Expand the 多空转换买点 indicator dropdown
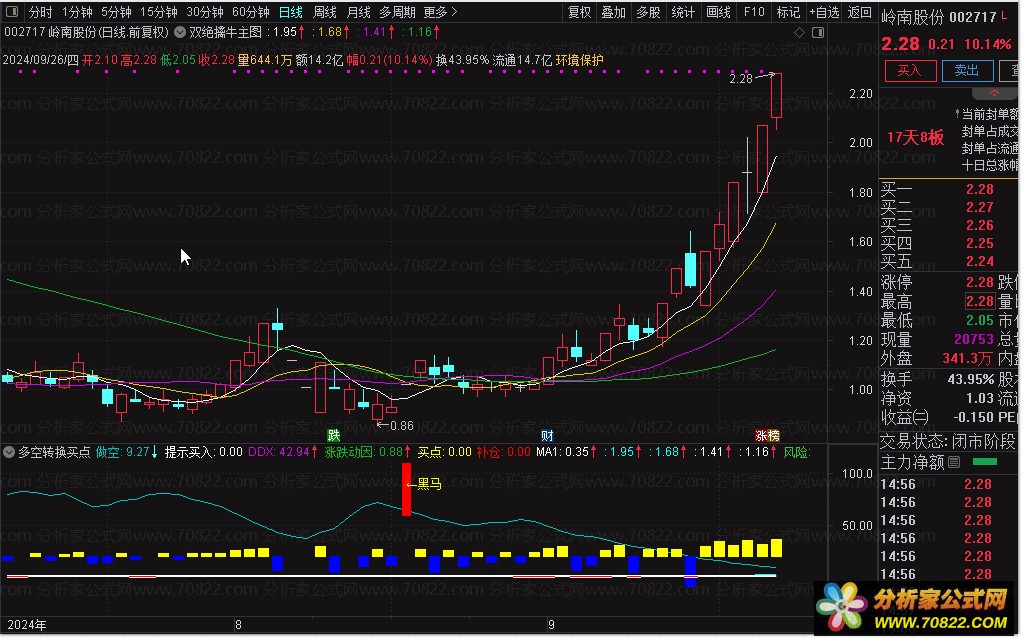This screenshot has height=639, width=1024. tap(9, 451)
